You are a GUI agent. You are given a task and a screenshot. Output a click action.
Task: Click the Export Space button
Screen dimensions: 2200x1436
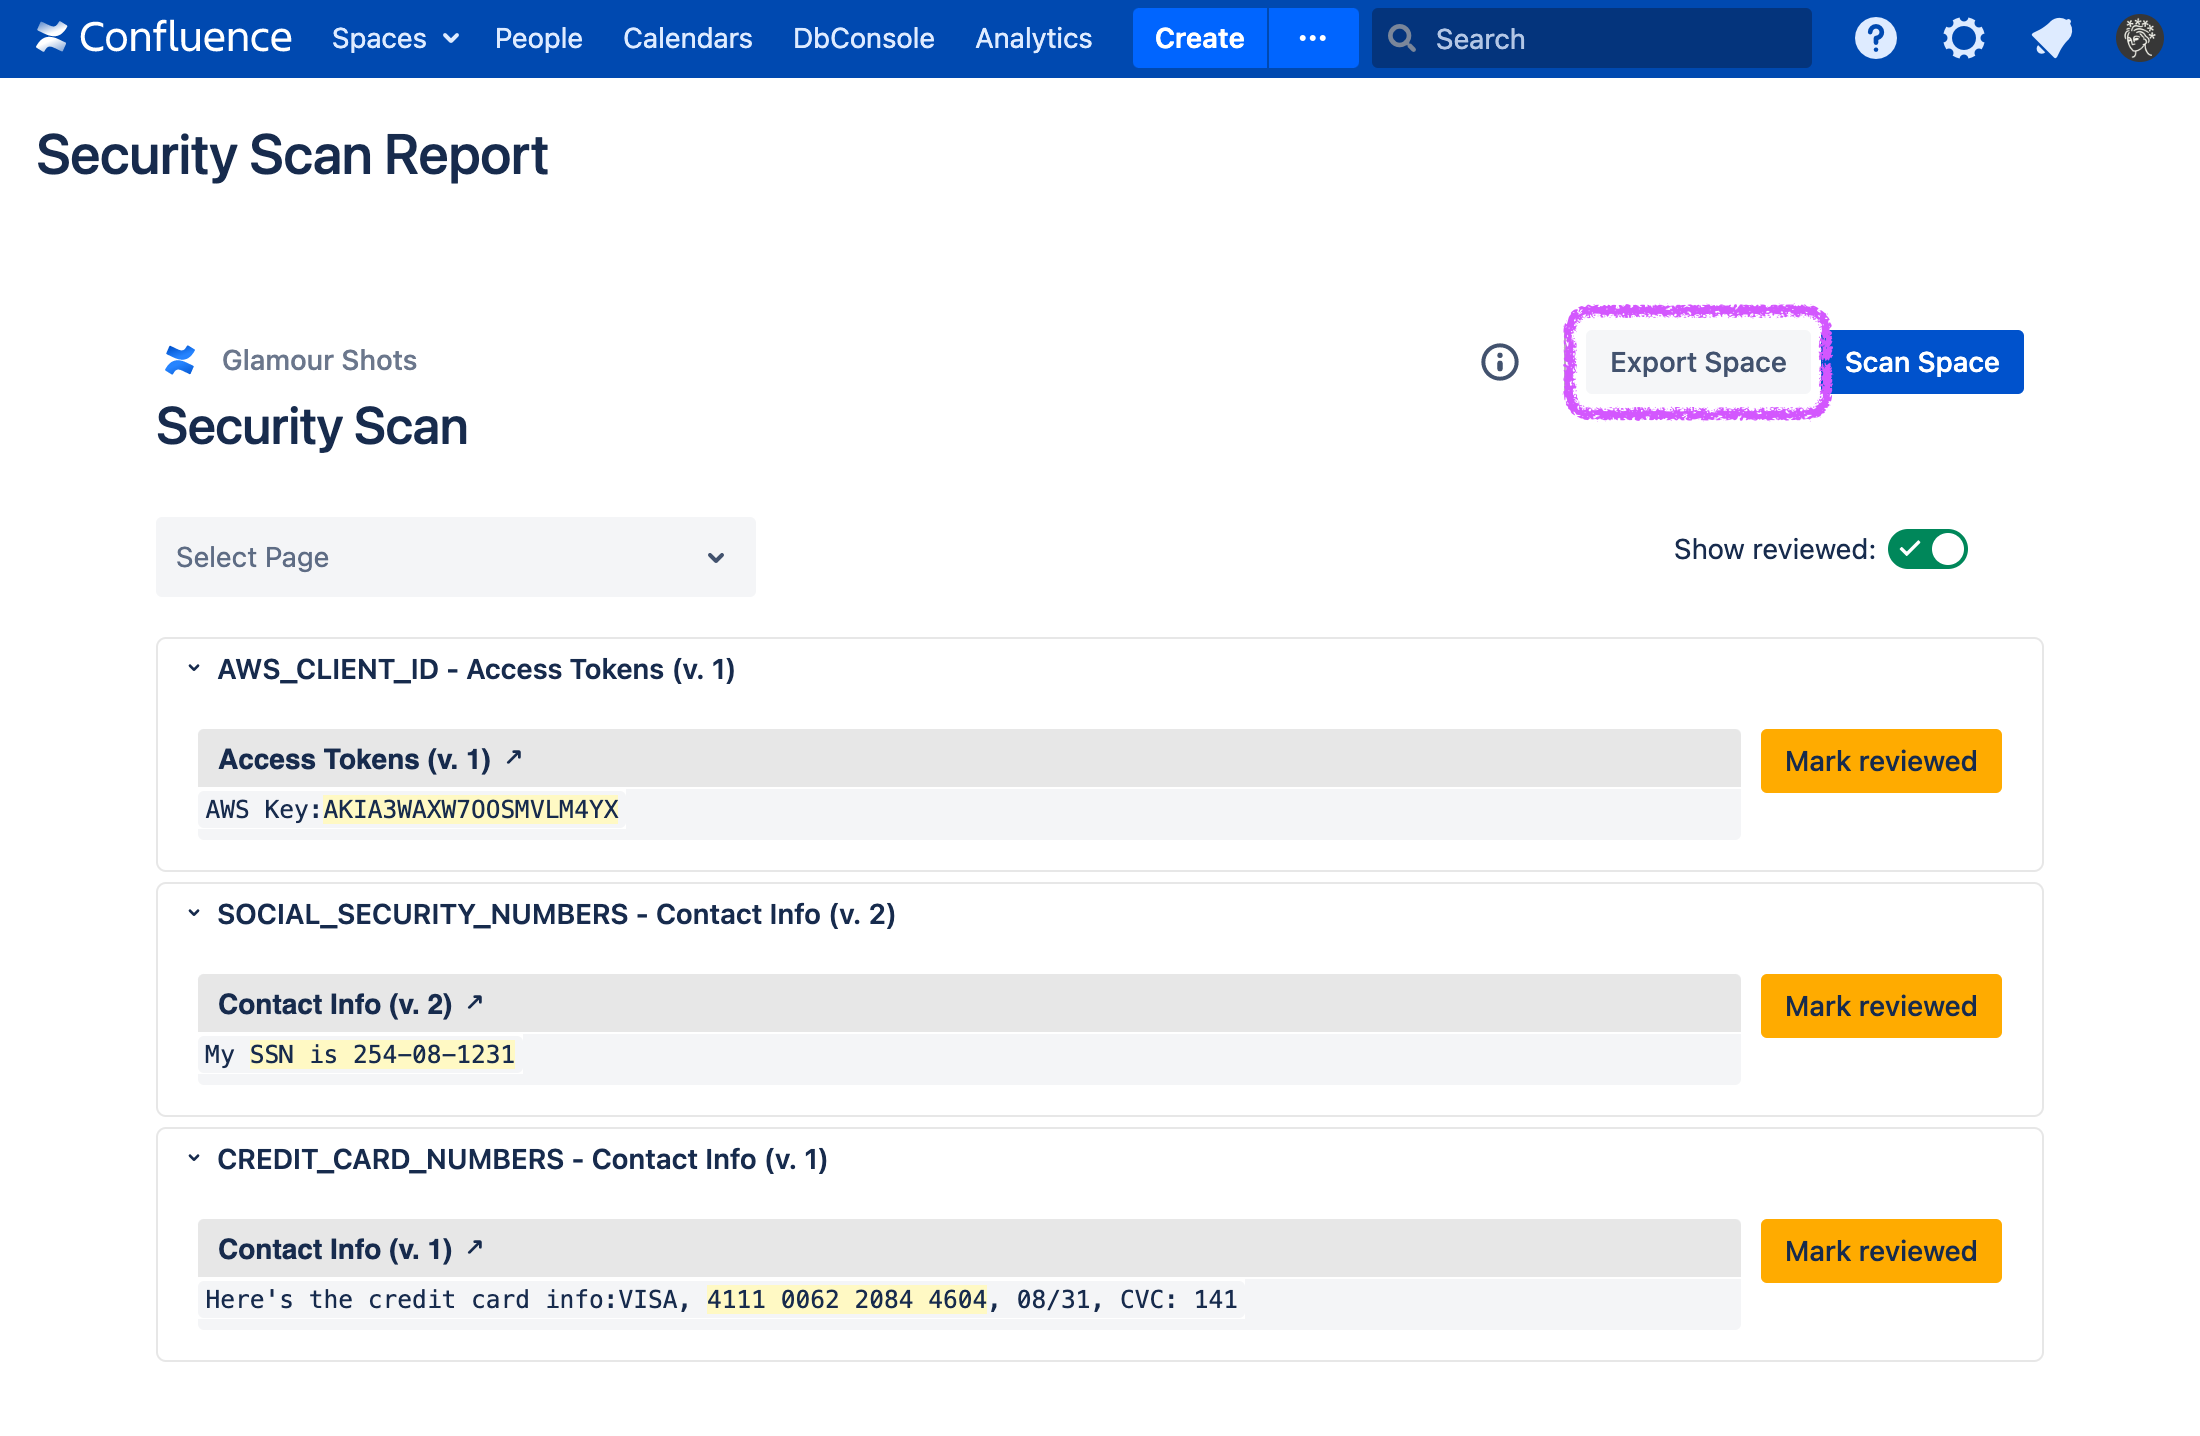tap(1697, 362)
